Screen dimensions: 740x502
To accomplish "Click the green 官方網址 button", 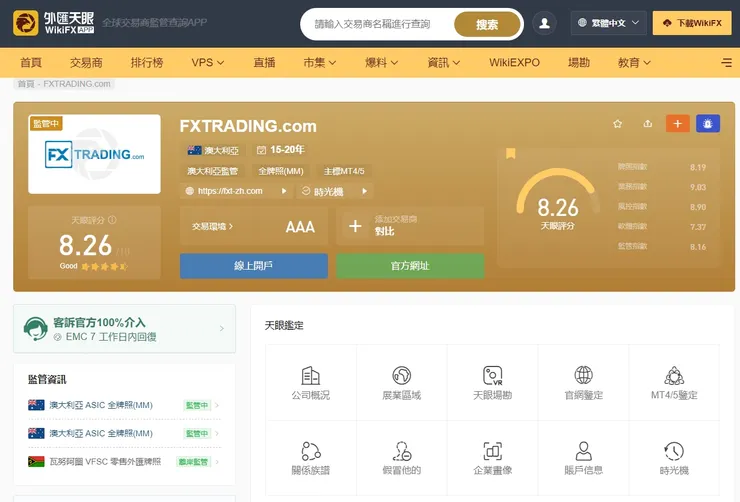I will [x=410, y=266].
